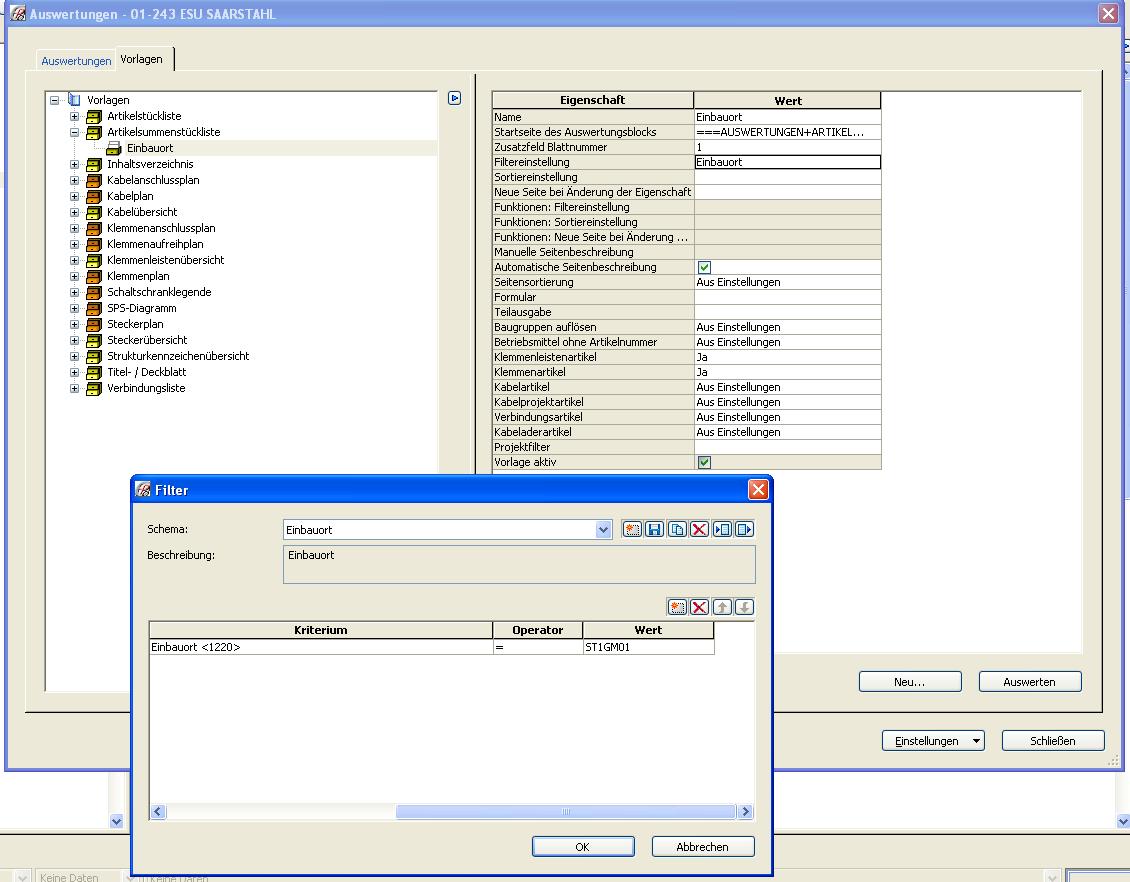
Task: Click the Kabelübersicht folder icon
Action: [x=94, y=212]
